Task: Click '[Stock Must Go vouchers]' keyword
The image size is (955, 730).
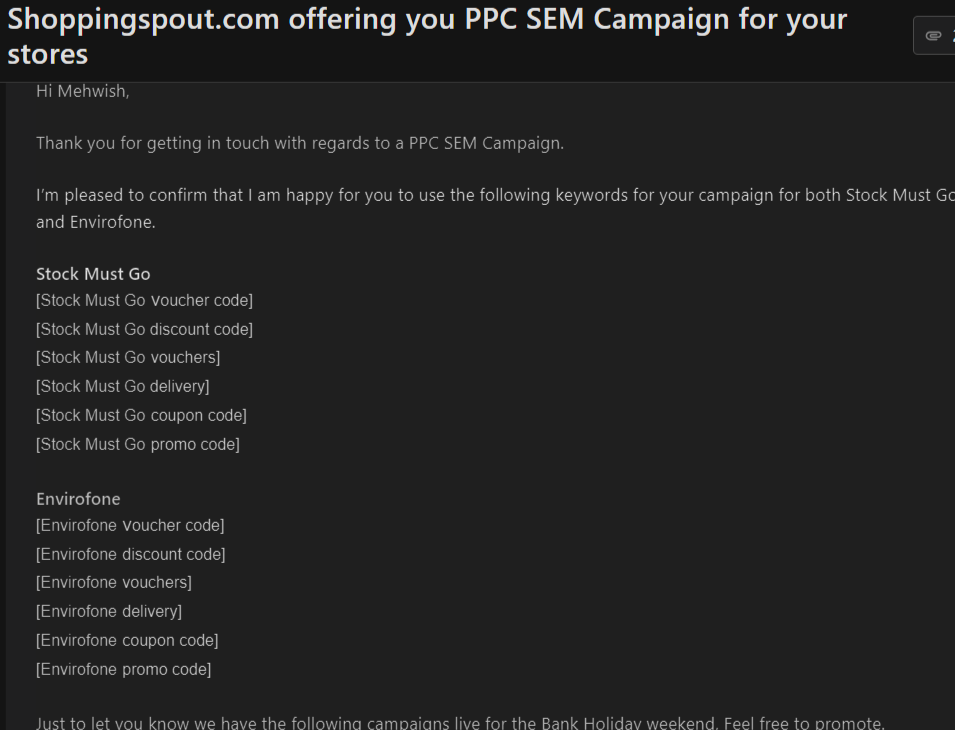Action: coord(128,357)
